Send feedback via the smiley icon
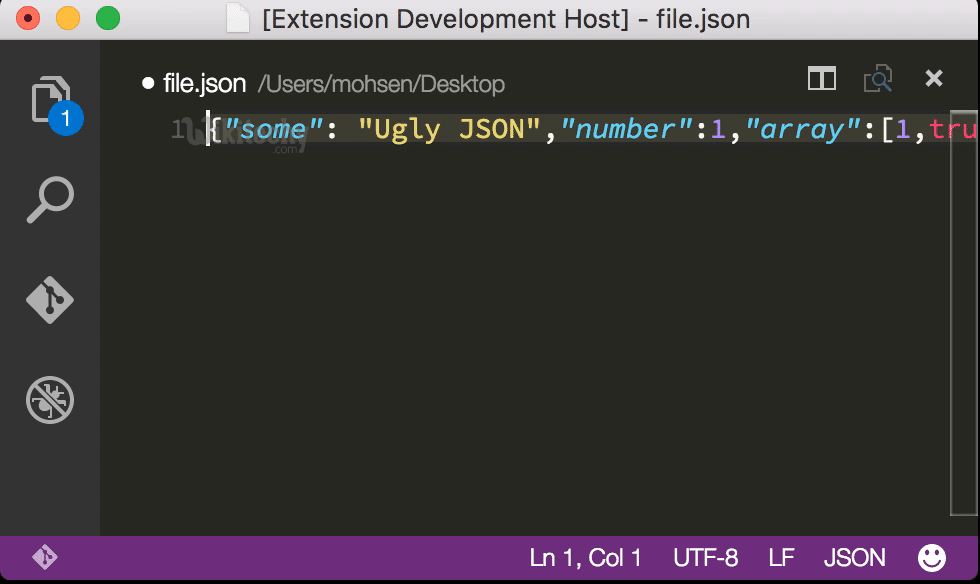 point(931,557)
